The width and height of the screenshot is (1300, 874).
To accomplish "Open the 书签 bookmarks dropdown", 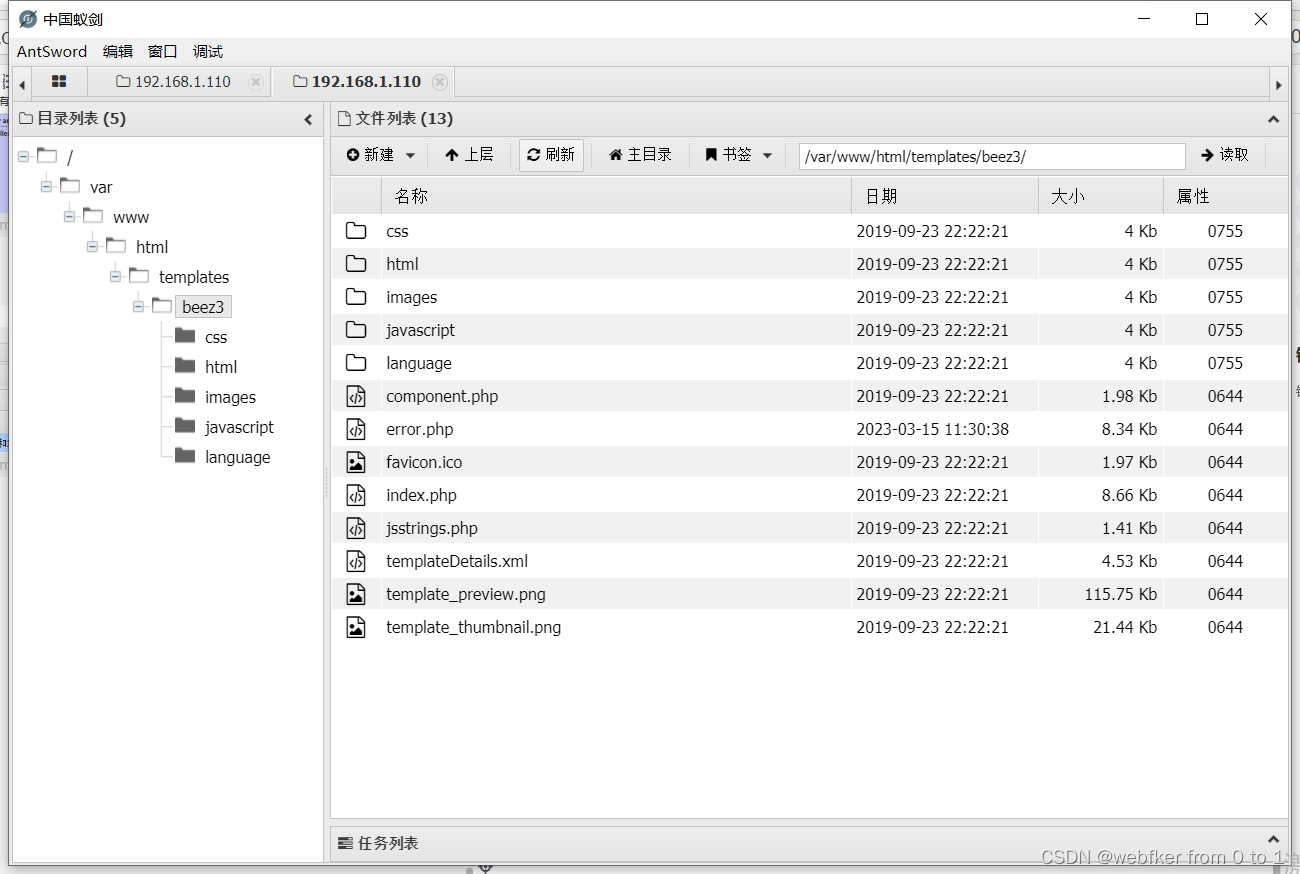I will point(738,155).
